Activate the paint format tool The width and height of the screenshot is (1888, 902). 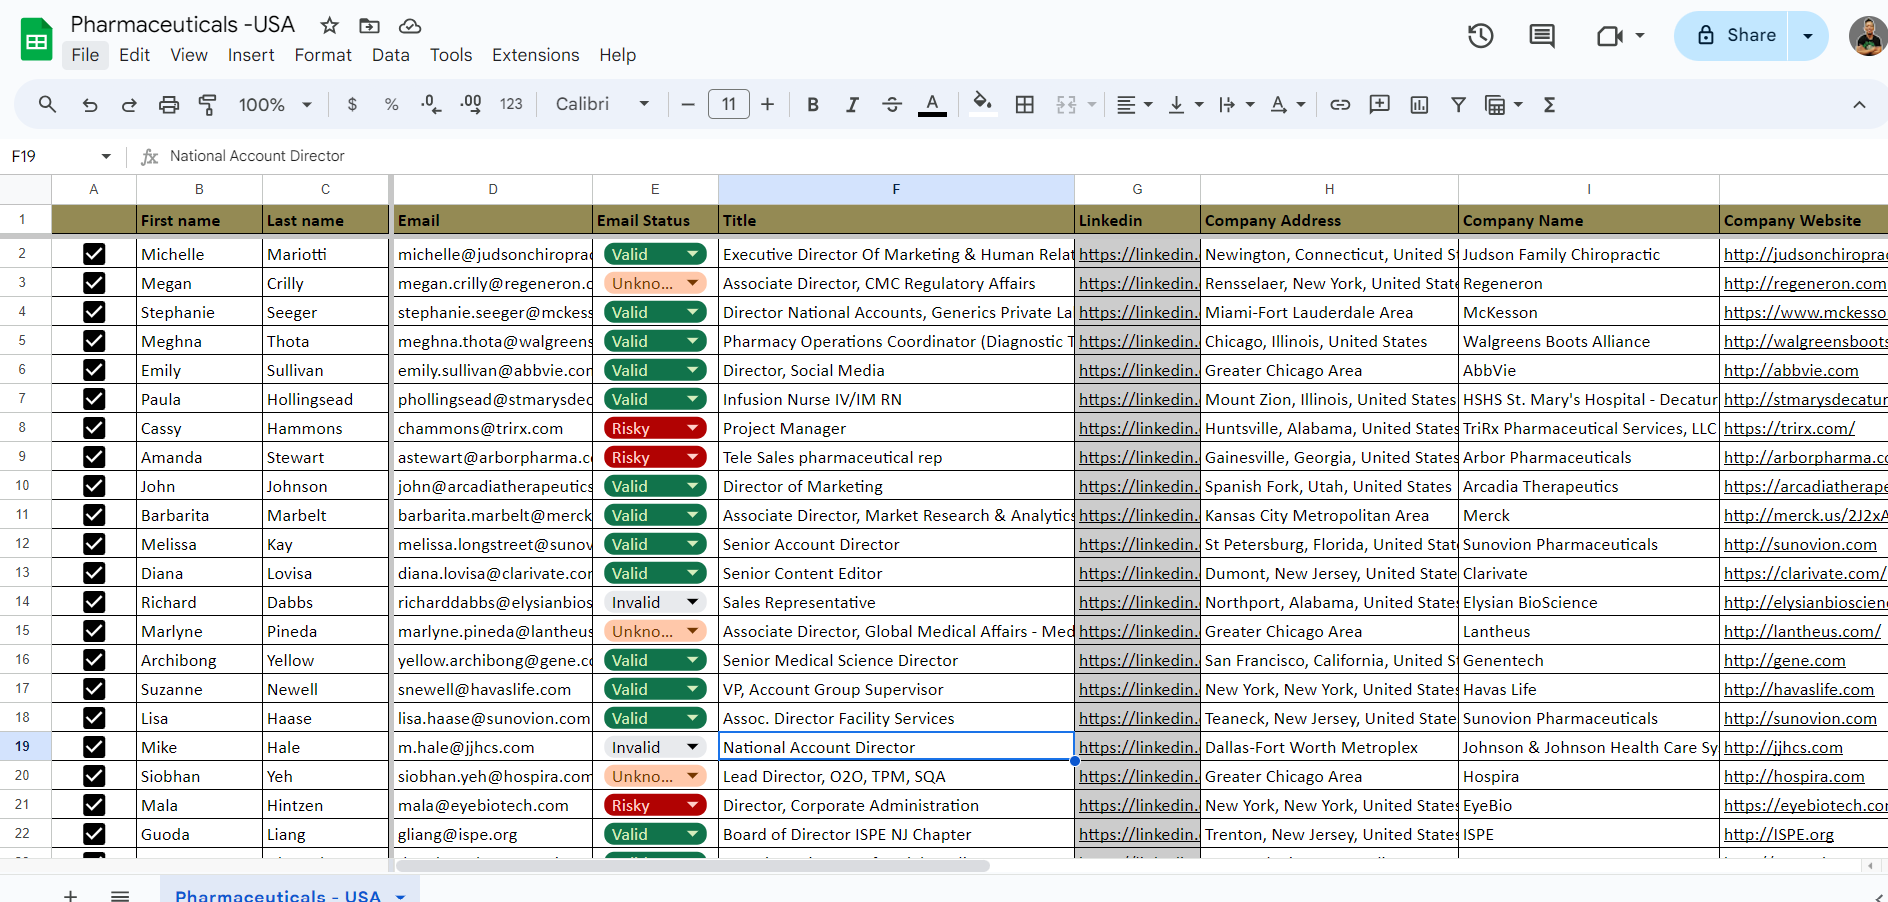coord(208,104)
